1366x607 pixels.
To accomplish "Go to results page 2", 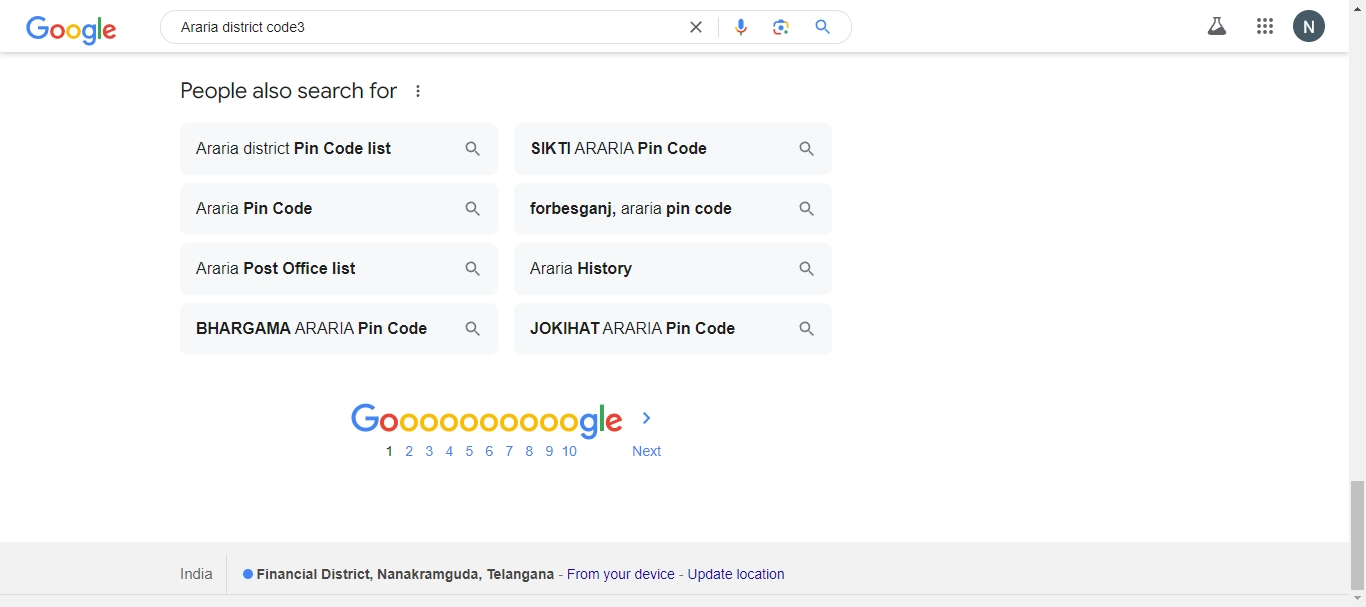I will coord(409,451).
